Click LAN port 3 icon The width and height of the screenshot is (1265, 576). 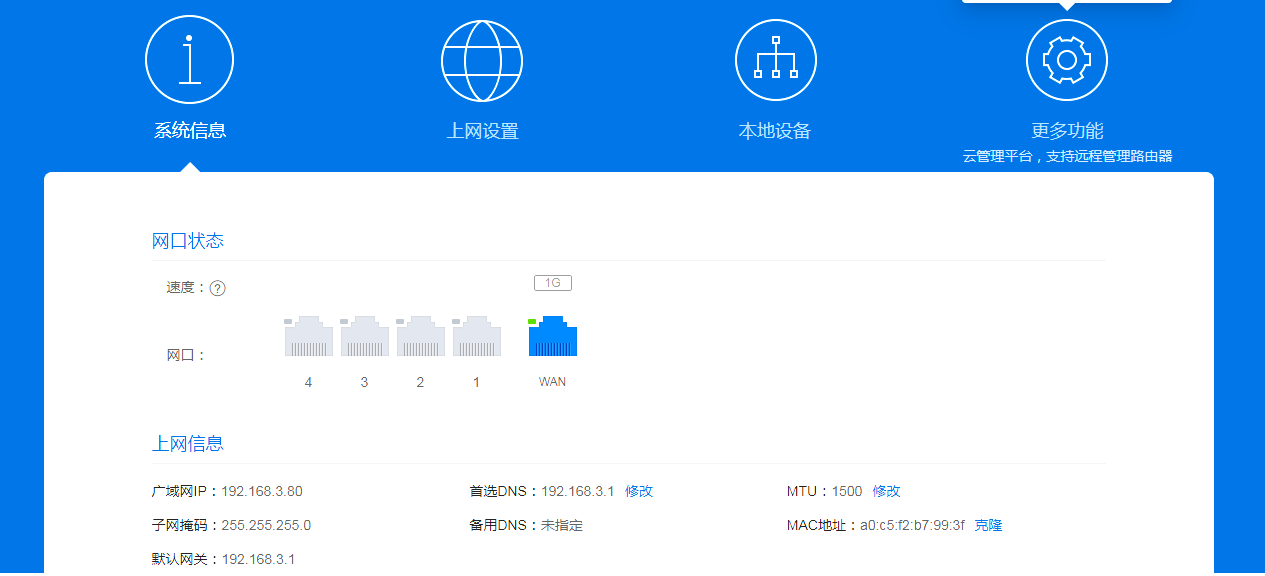364,337
